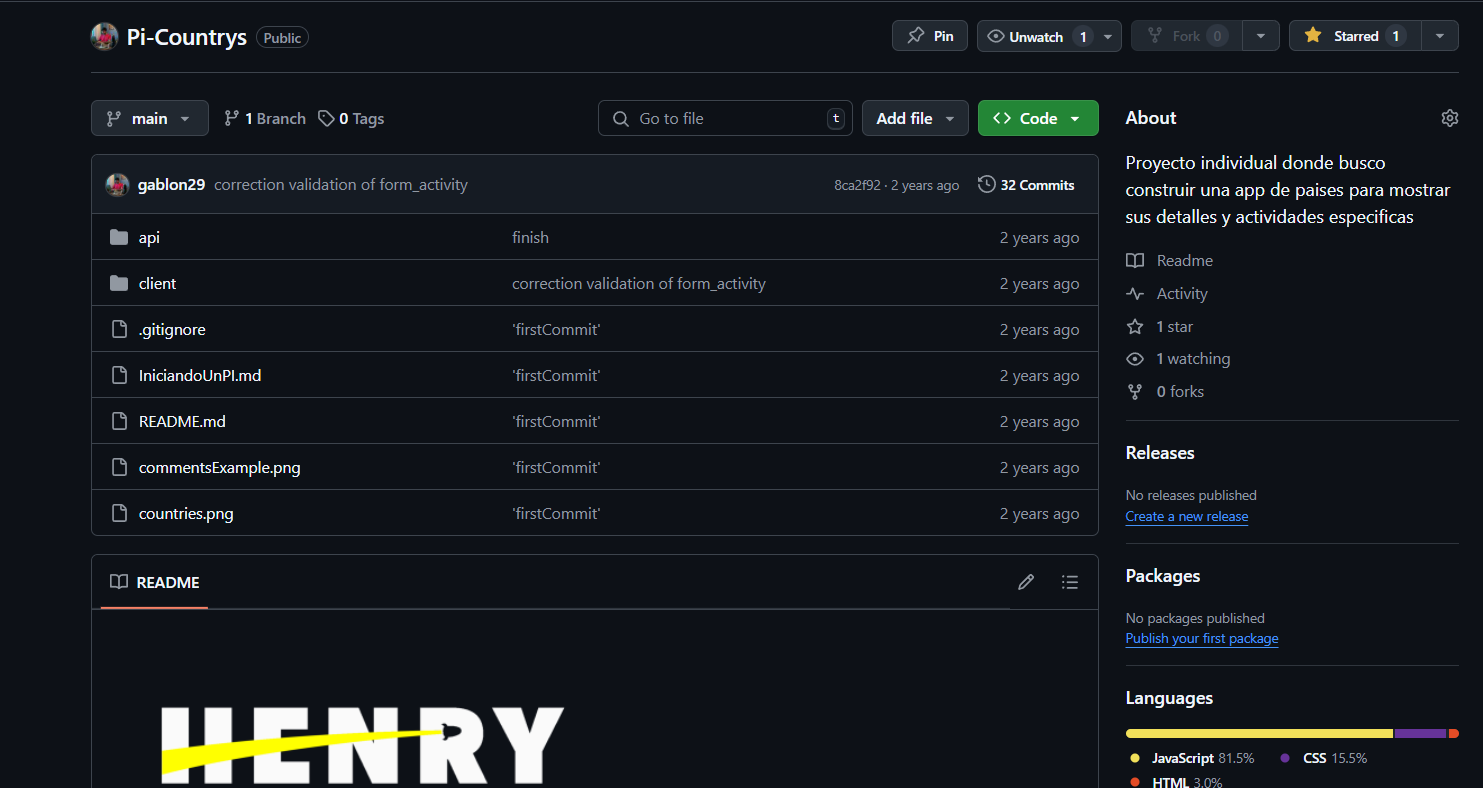Click the README edit pencil icon
The image size is (1483, 788).
1025,582
